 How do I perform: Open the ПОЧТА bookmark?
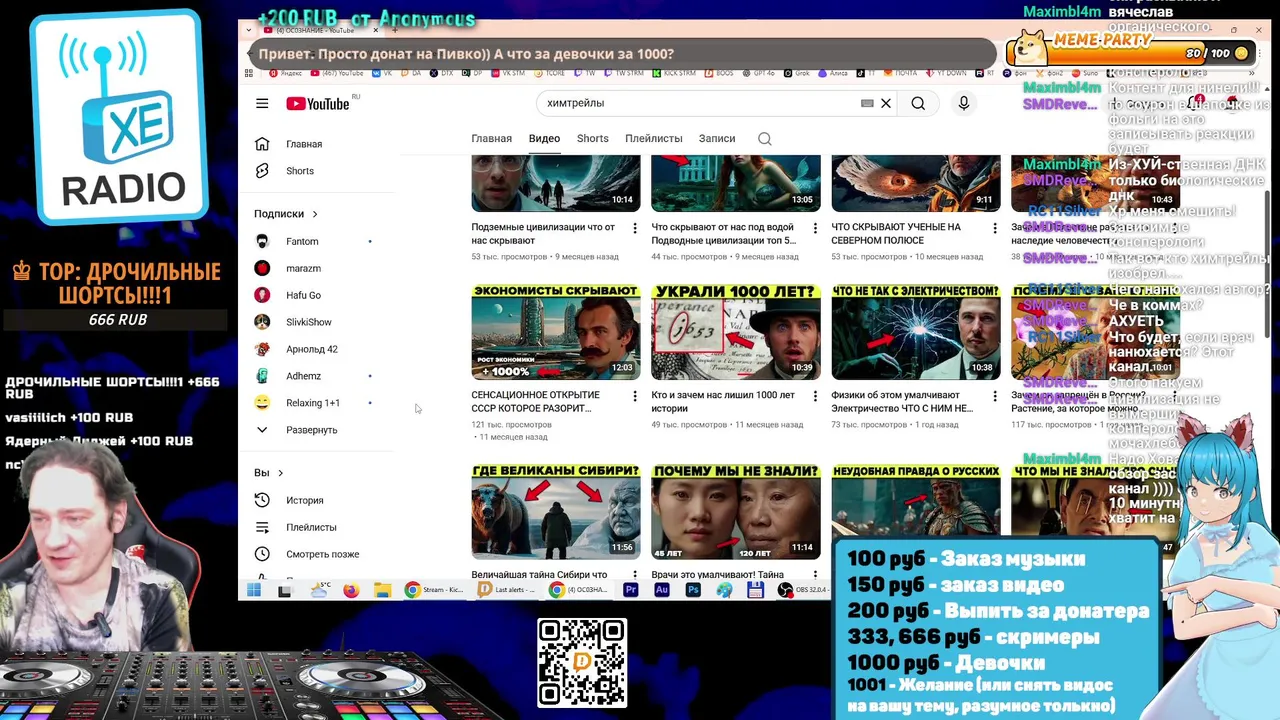point(901,73)
